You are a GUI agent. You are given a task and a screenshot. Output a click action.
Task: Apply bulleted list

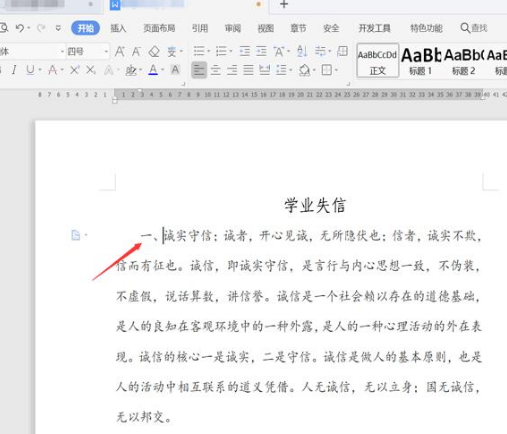coord(199,51)
